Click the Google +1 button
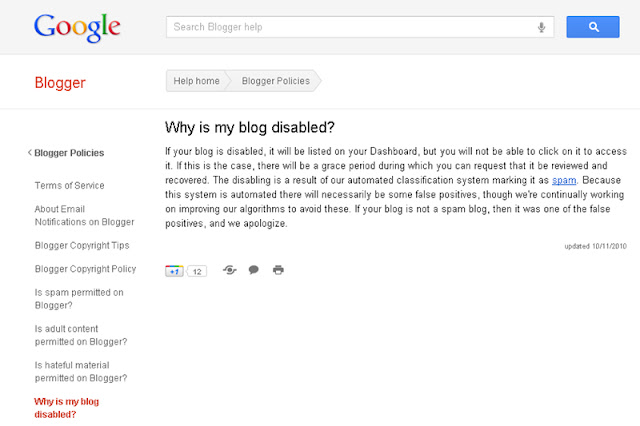Viewport: 640px width, 426px height. (x=174, y=271)
